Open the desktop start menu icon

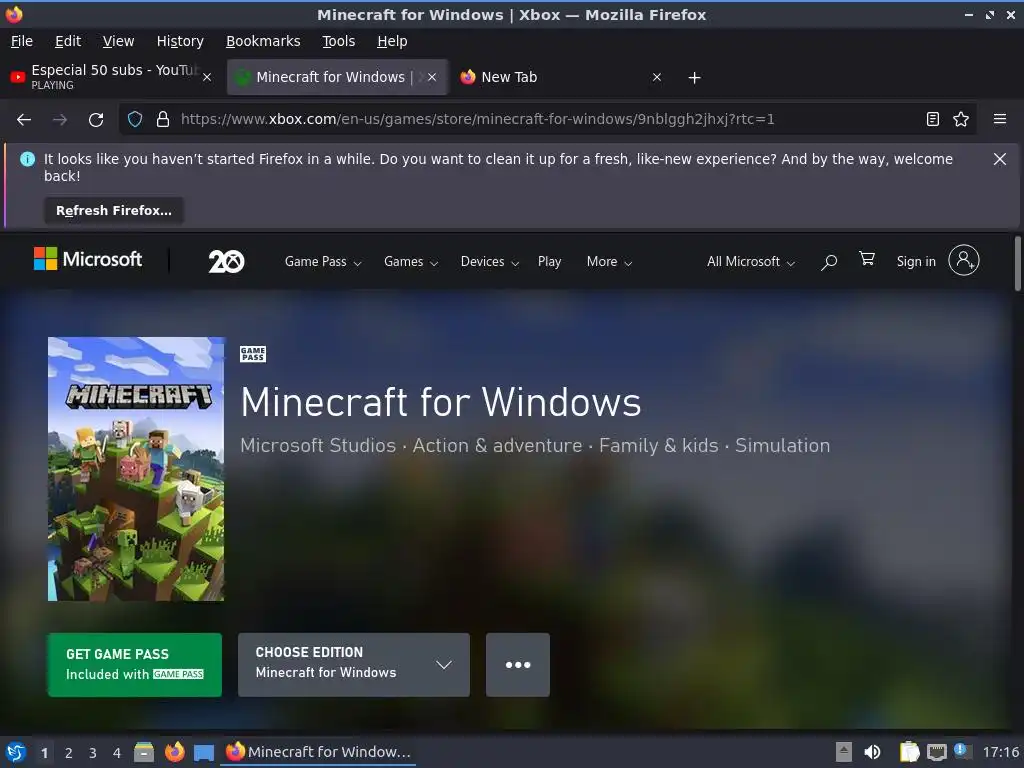[16, 752]
